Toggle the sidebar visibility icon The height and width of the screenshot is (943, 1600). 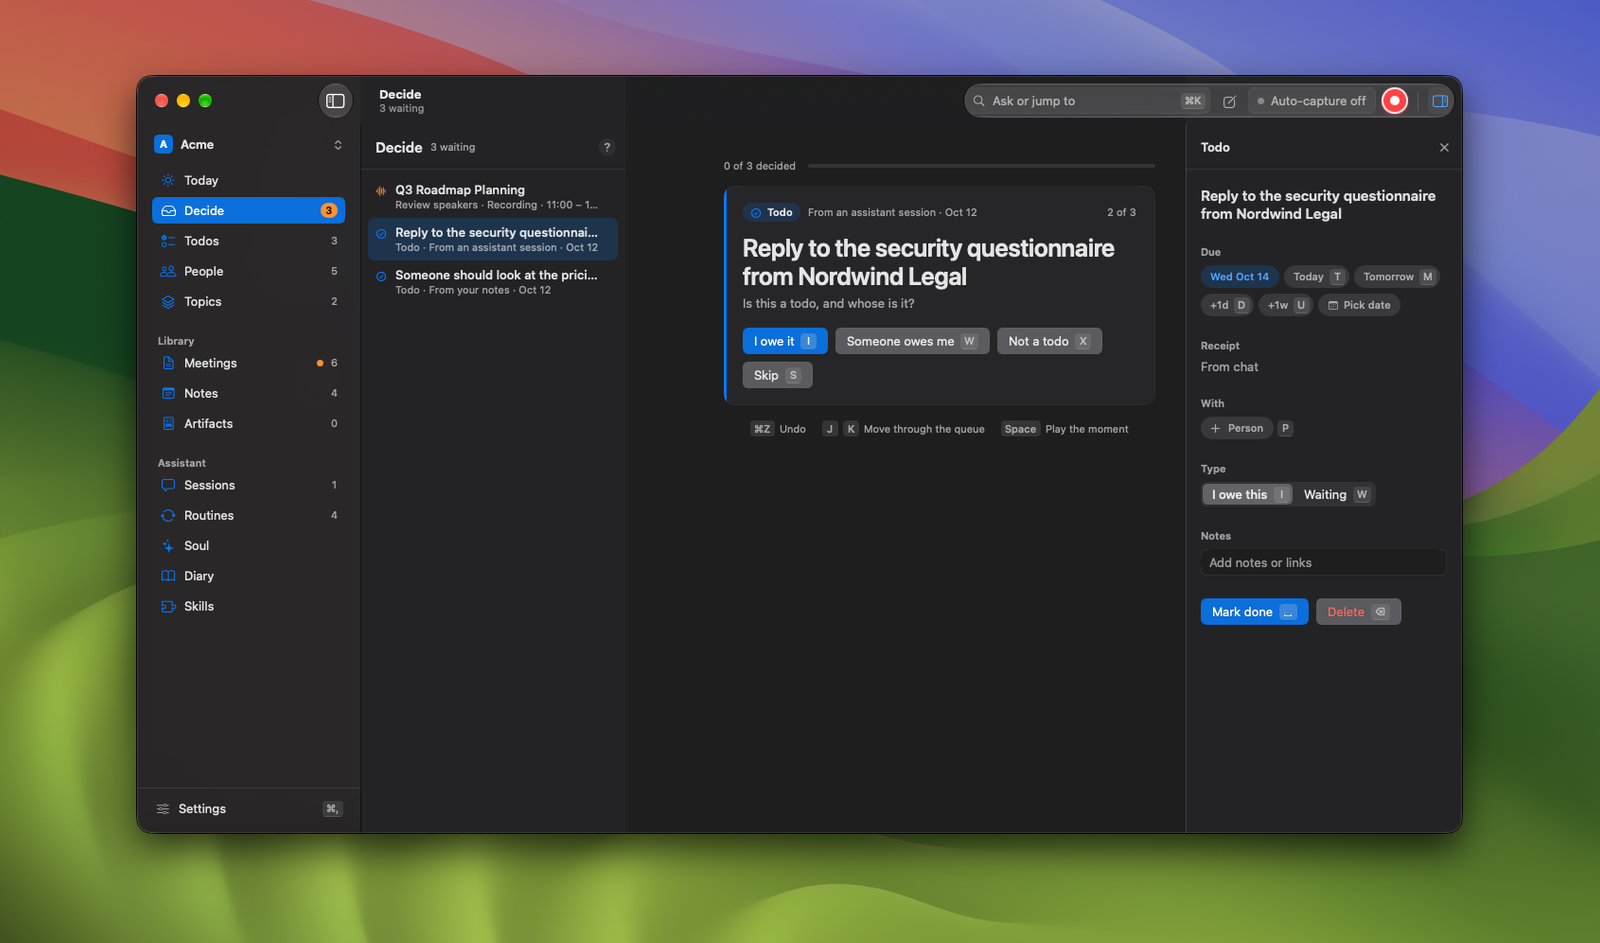tap(336, 101)
